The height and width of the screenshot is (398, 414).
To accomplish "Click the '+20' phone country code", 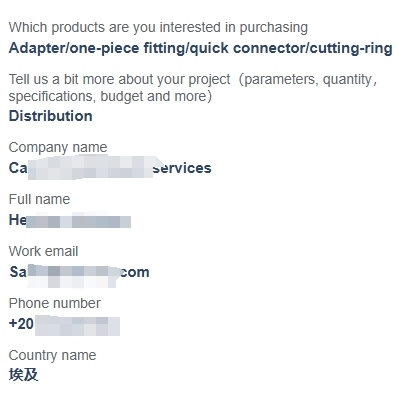I will 21,324.
